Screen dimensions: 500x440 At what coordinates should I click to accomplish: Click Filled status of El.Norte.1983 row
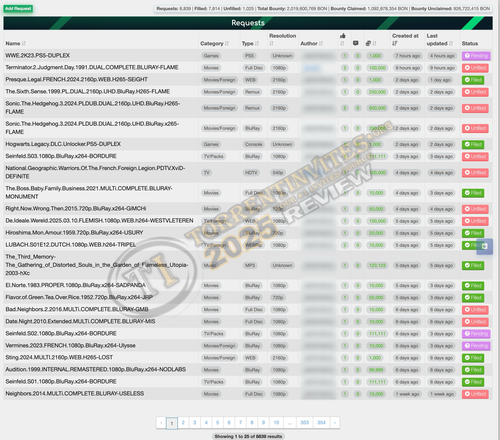pos(473,286)
